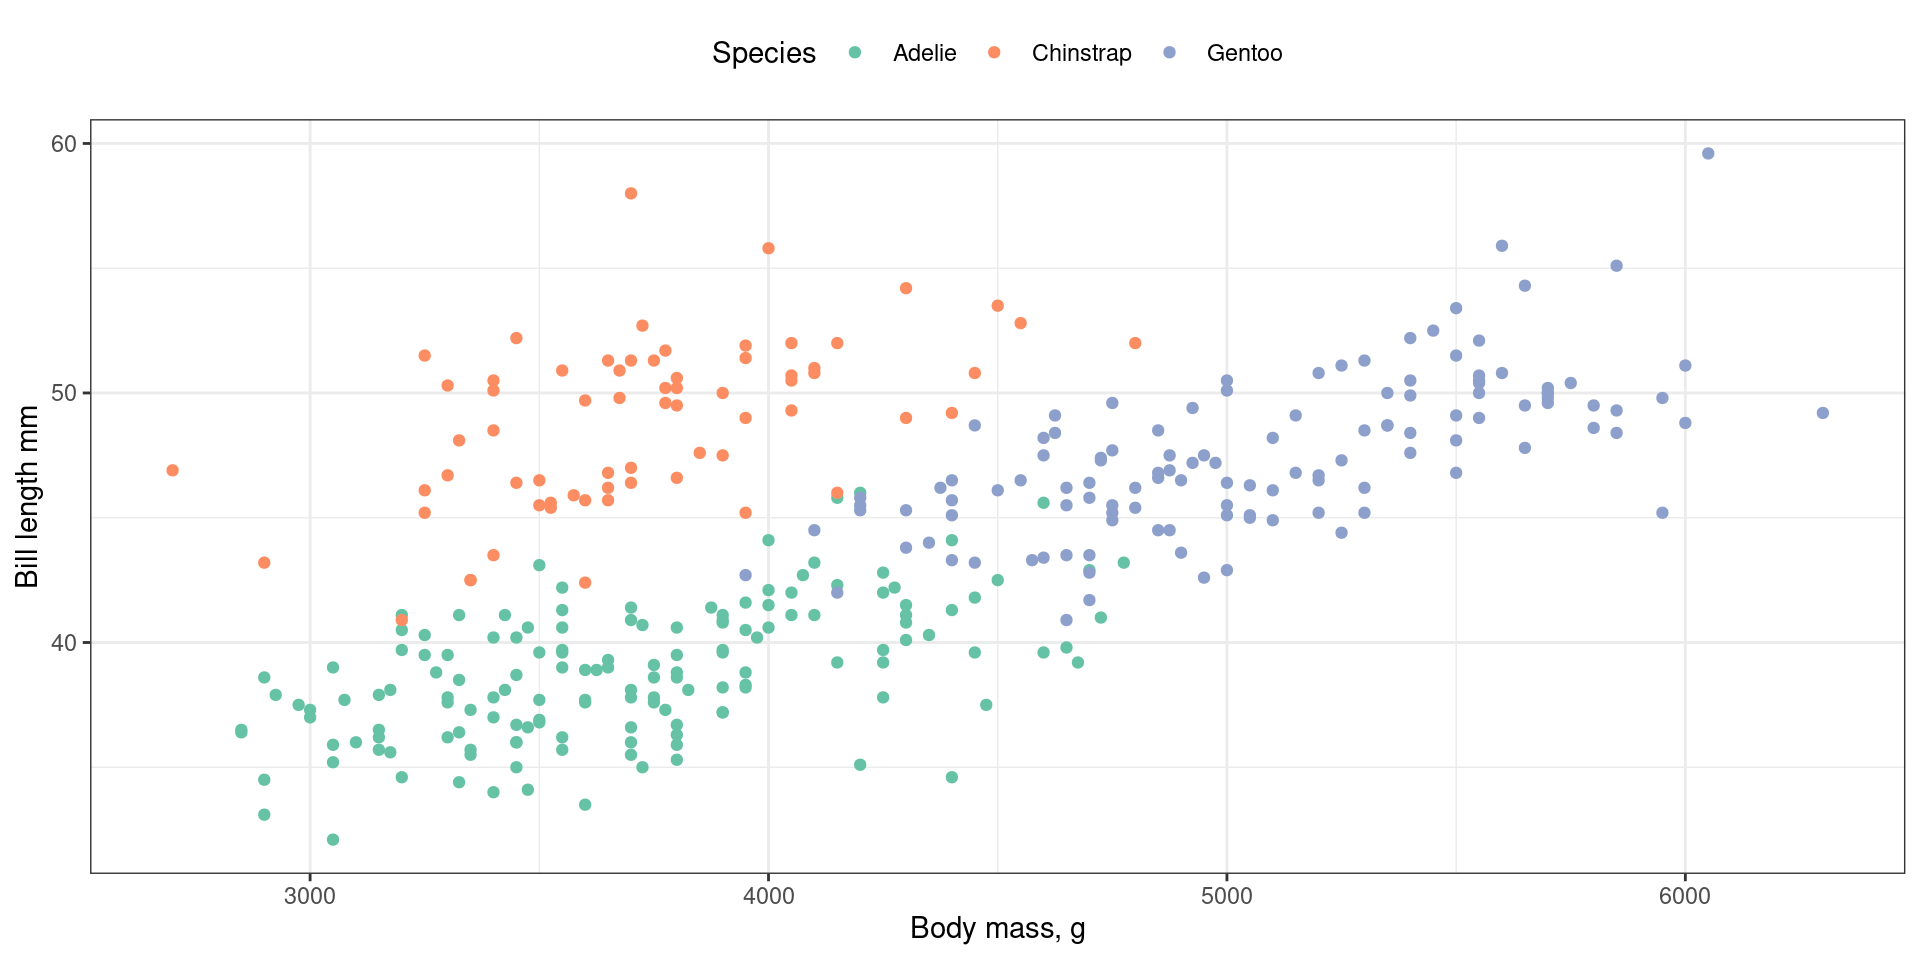Click the 3000 x-axis tick label
Viewport: 1920px width, 960px height.
(x=310, y=896)
